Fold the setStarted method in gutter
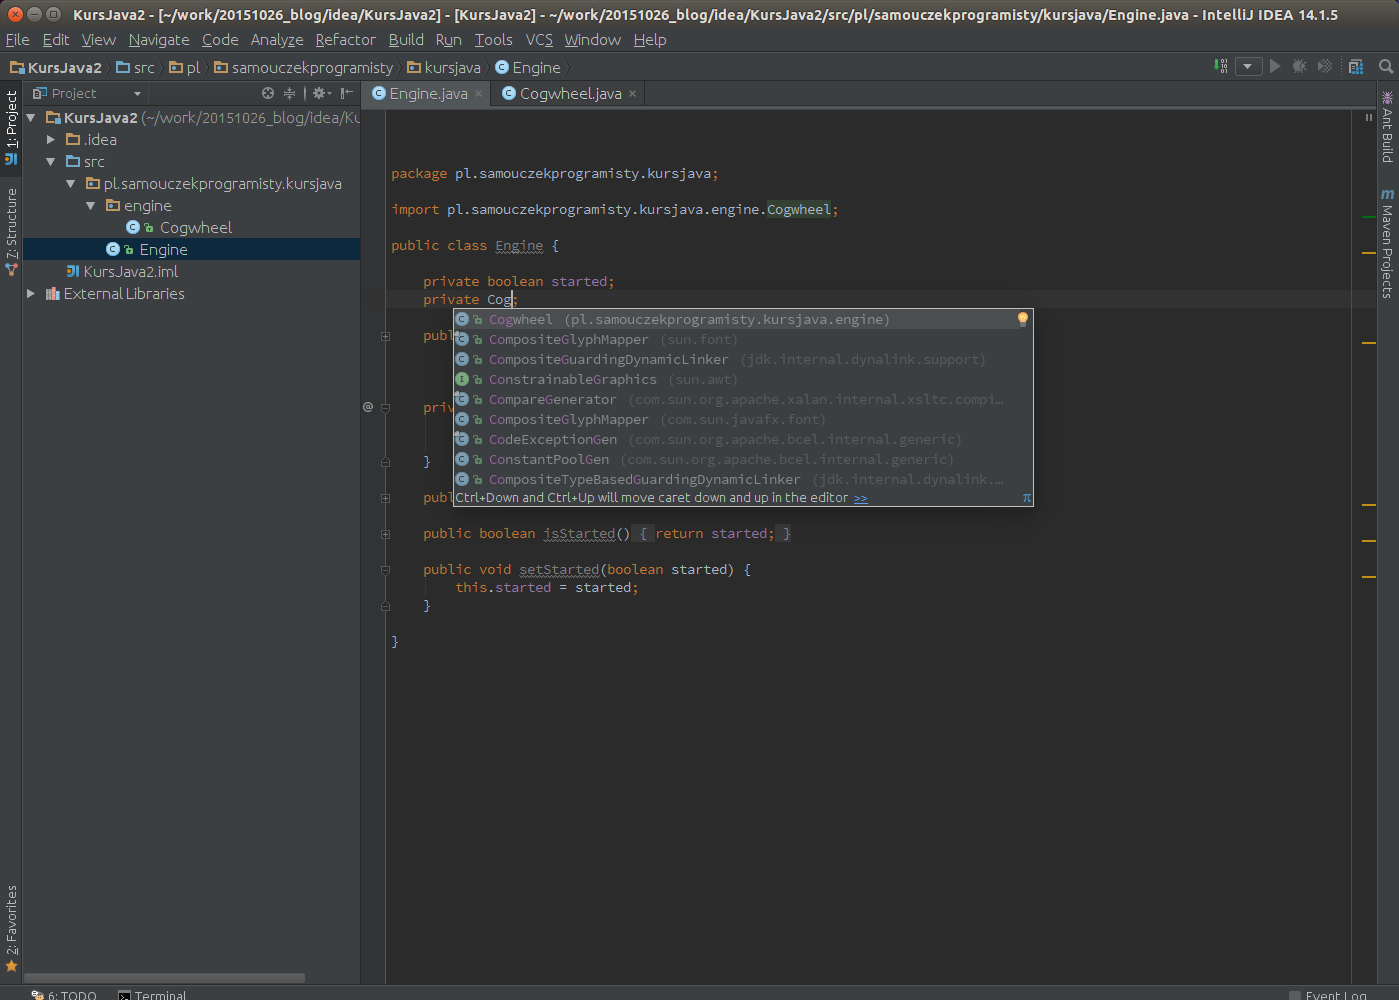 point(385,570)
